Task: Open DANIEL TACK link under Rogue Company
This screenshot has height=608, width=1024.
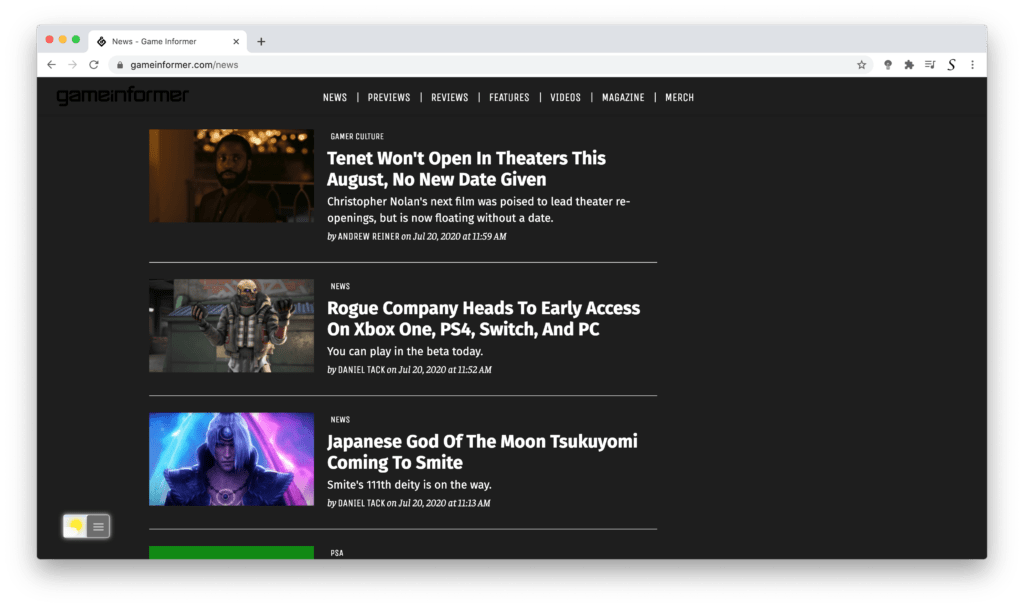Action: [x=361, y=370]
